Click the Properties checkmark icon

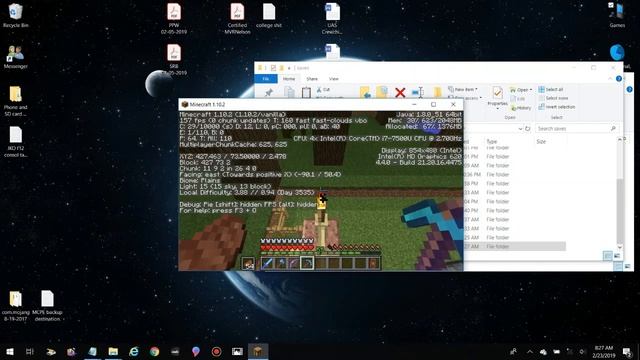[x=497, y=93]
